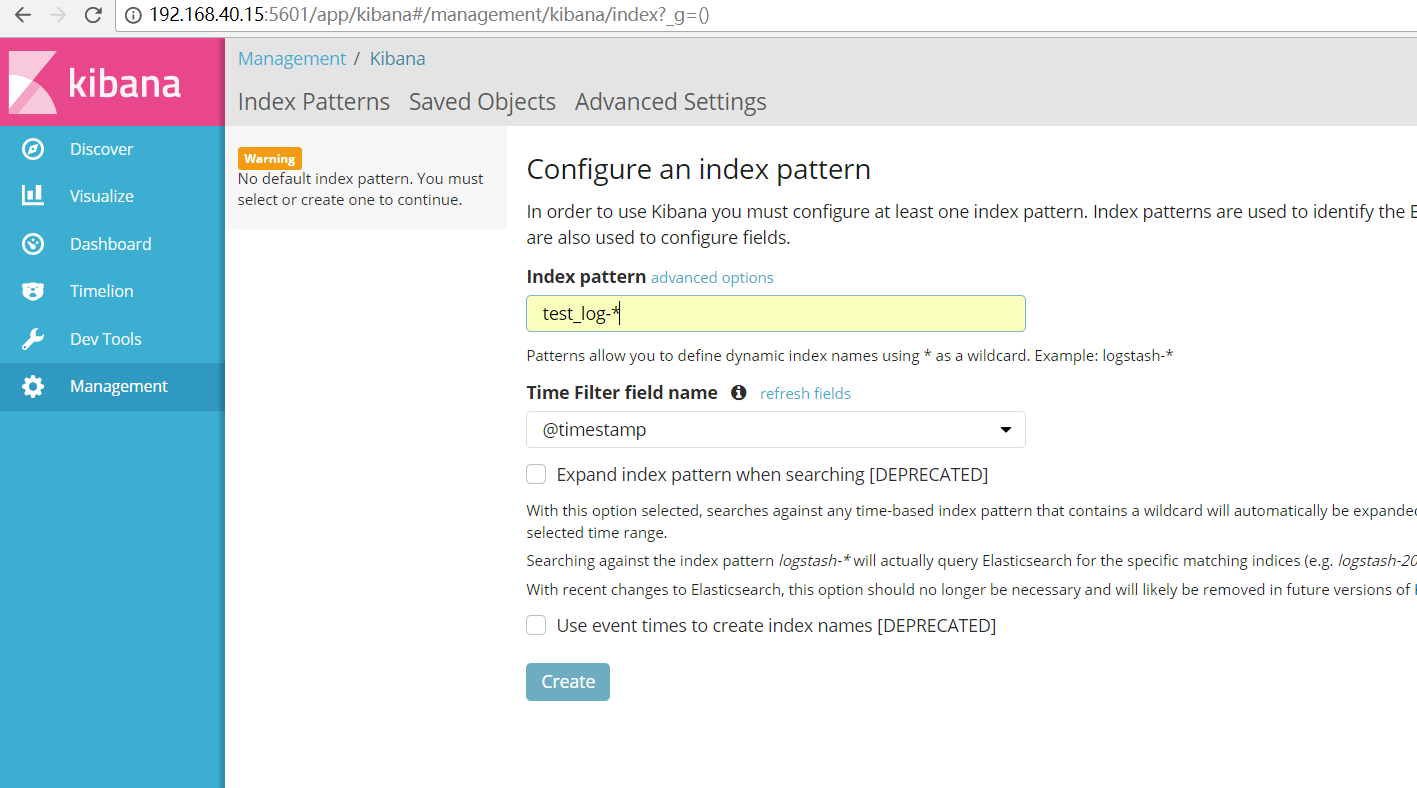Click the Configure an index pattern heading
The width and height of the screenshot is (1417, 788).
click(699, 169)
